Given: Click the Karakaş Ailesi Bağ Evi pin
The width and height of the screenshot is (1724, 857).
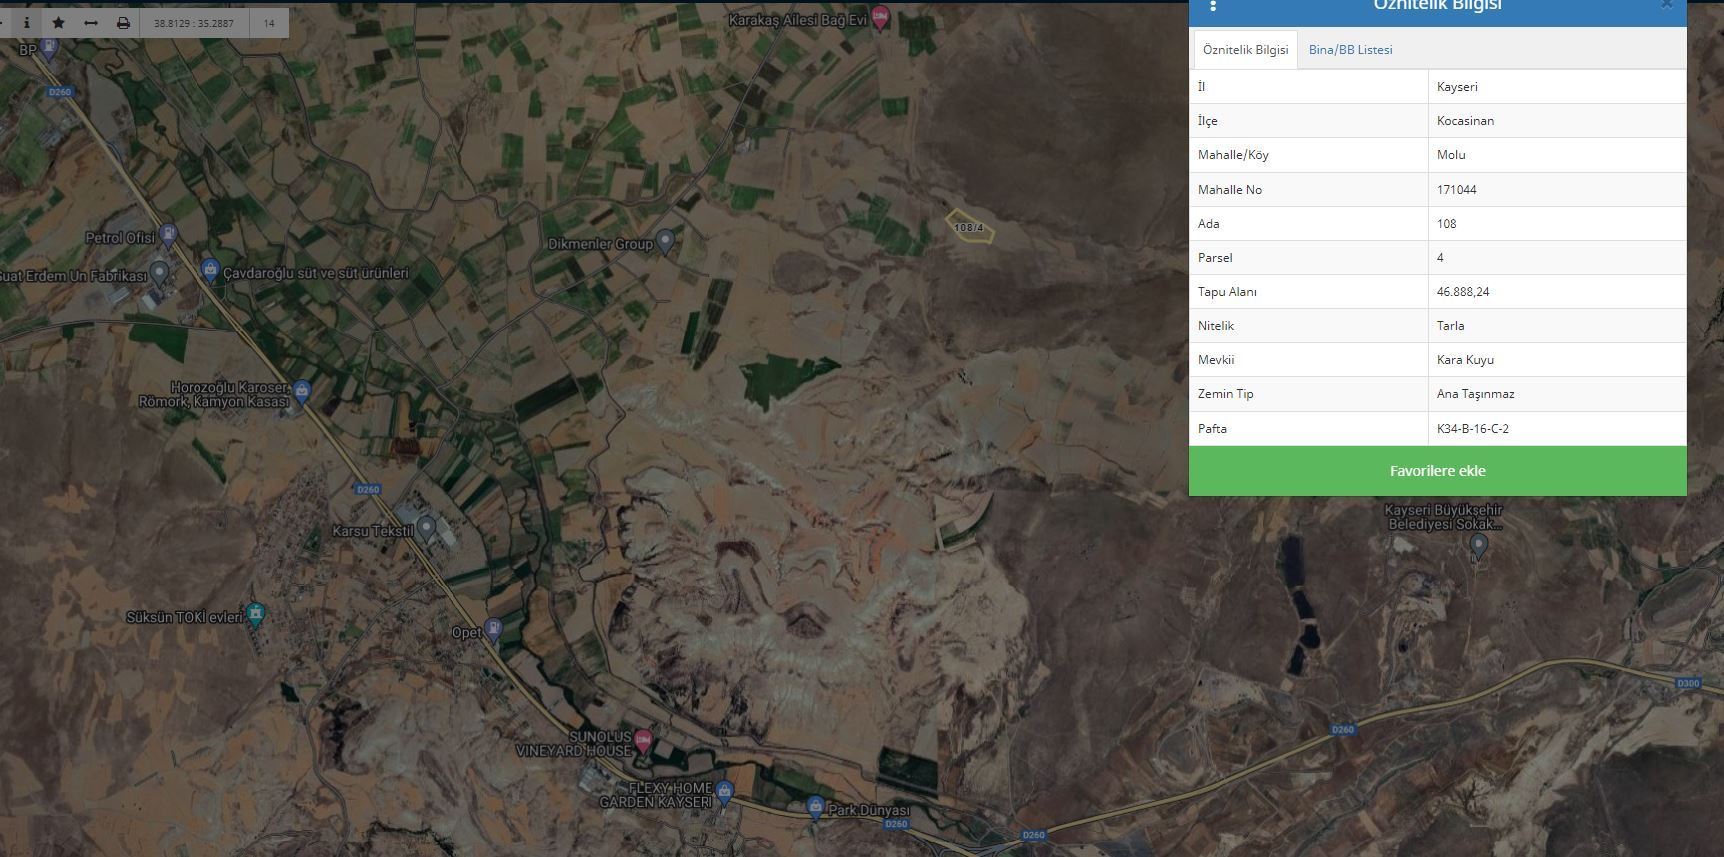Looking at the screenshot, I should pos(880,17).
